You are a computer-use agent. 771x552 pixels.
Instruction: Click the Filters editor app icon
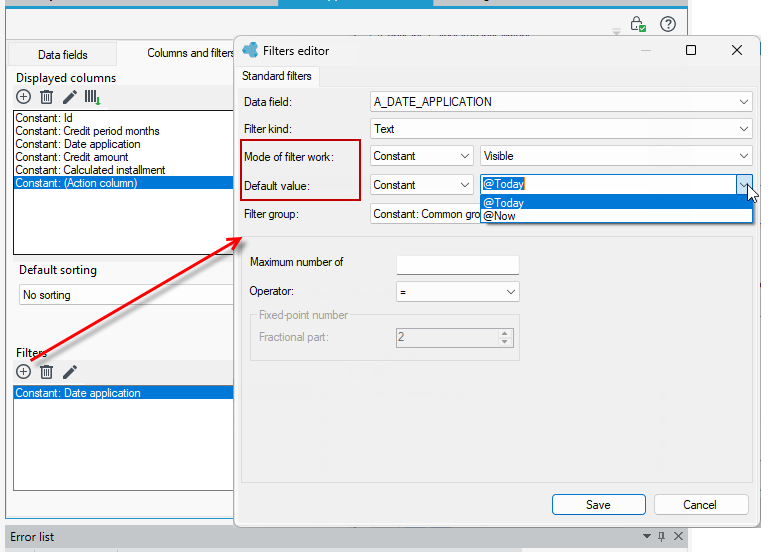[250, 50]
